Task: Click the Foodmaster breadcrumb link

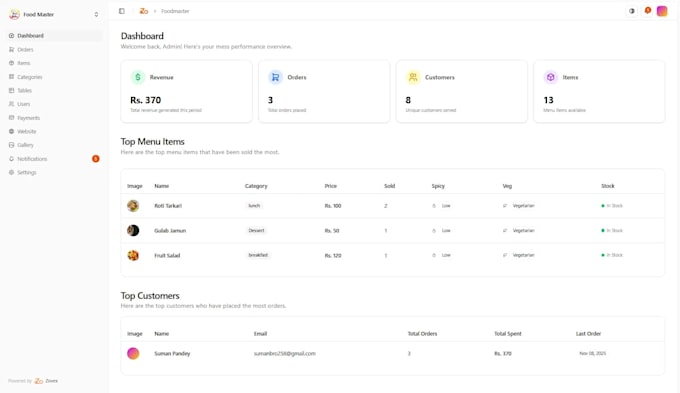Action: pos(175,11)
